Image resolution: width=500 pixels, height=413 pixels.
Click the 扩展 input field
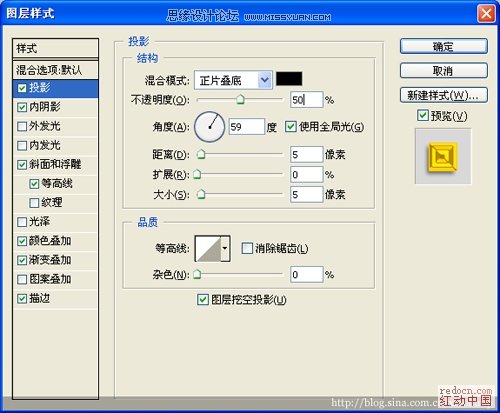306,174
